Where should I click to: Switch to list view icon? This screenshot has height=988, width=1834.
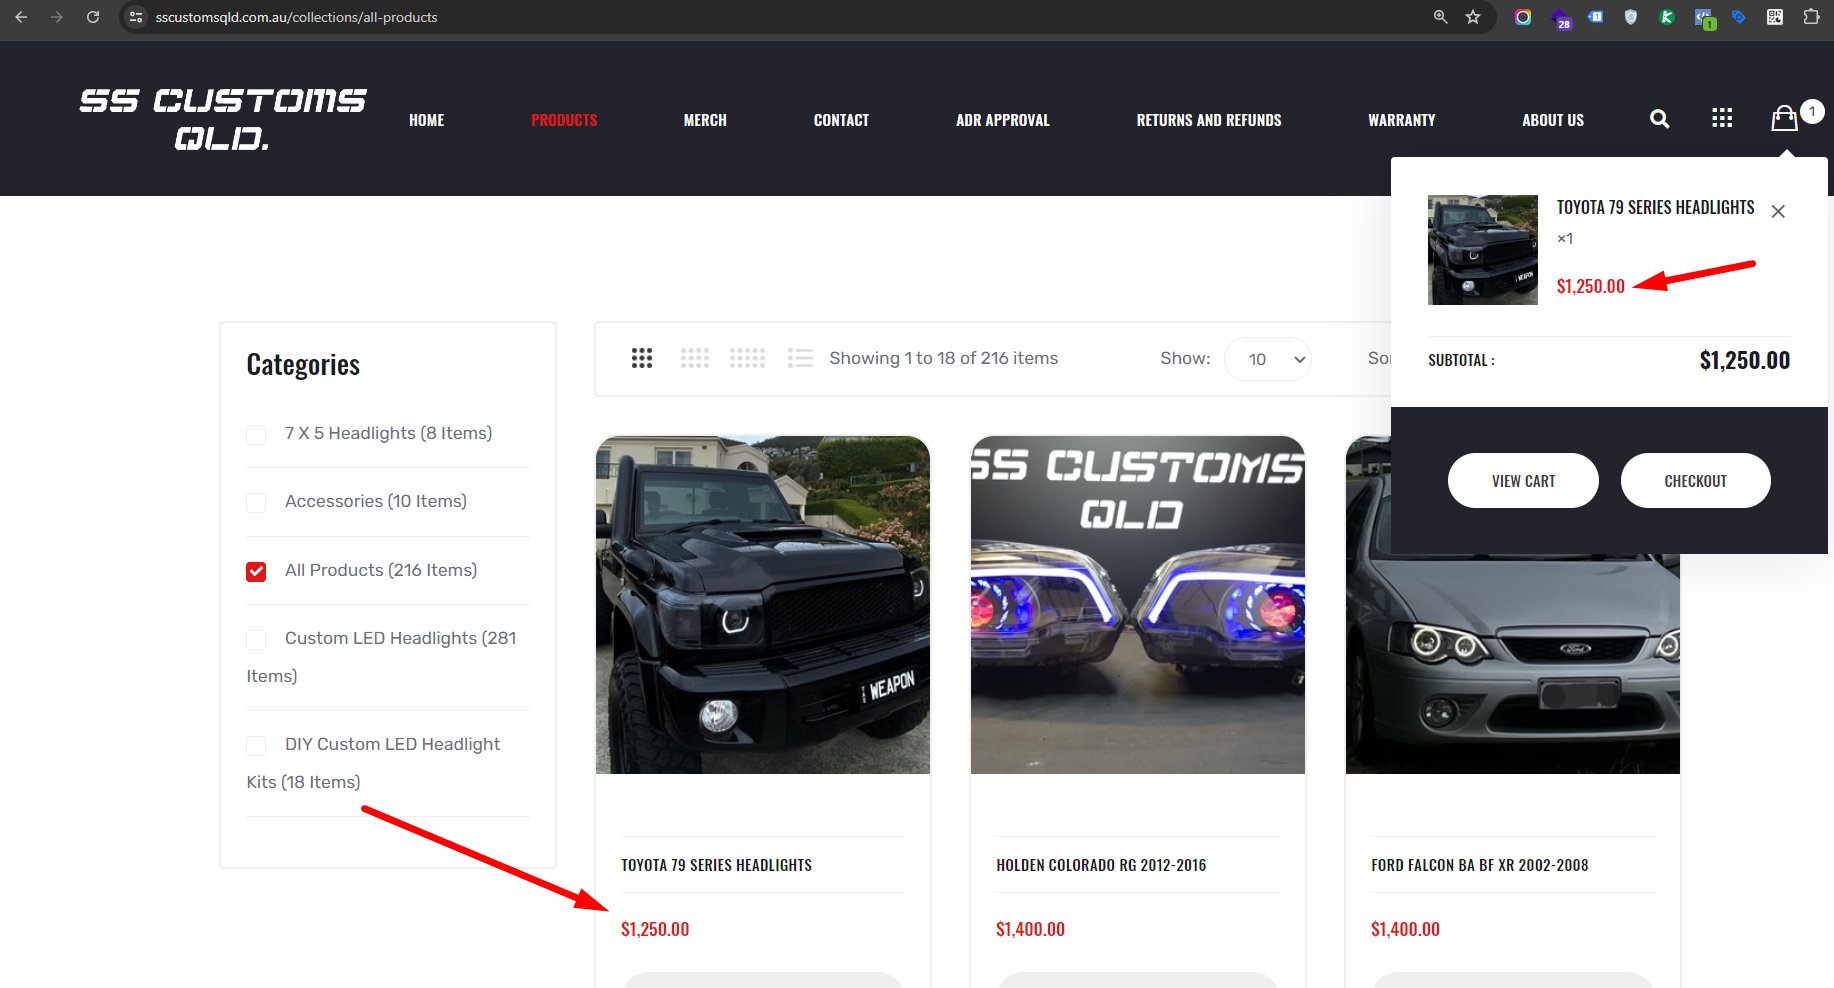[800, 358]
